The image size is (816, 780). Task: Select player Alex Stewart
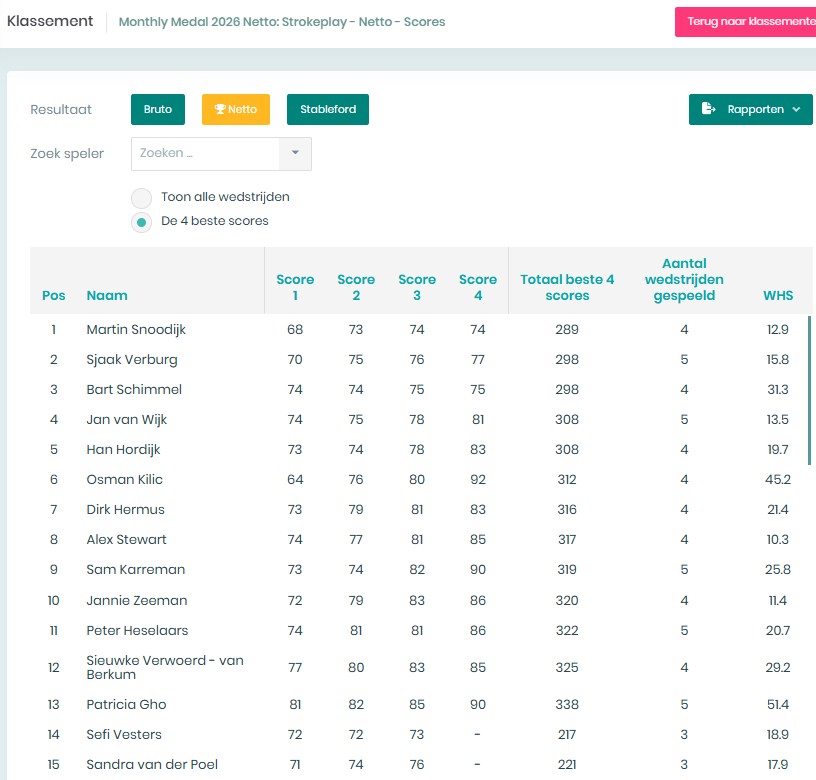point(126,540)
